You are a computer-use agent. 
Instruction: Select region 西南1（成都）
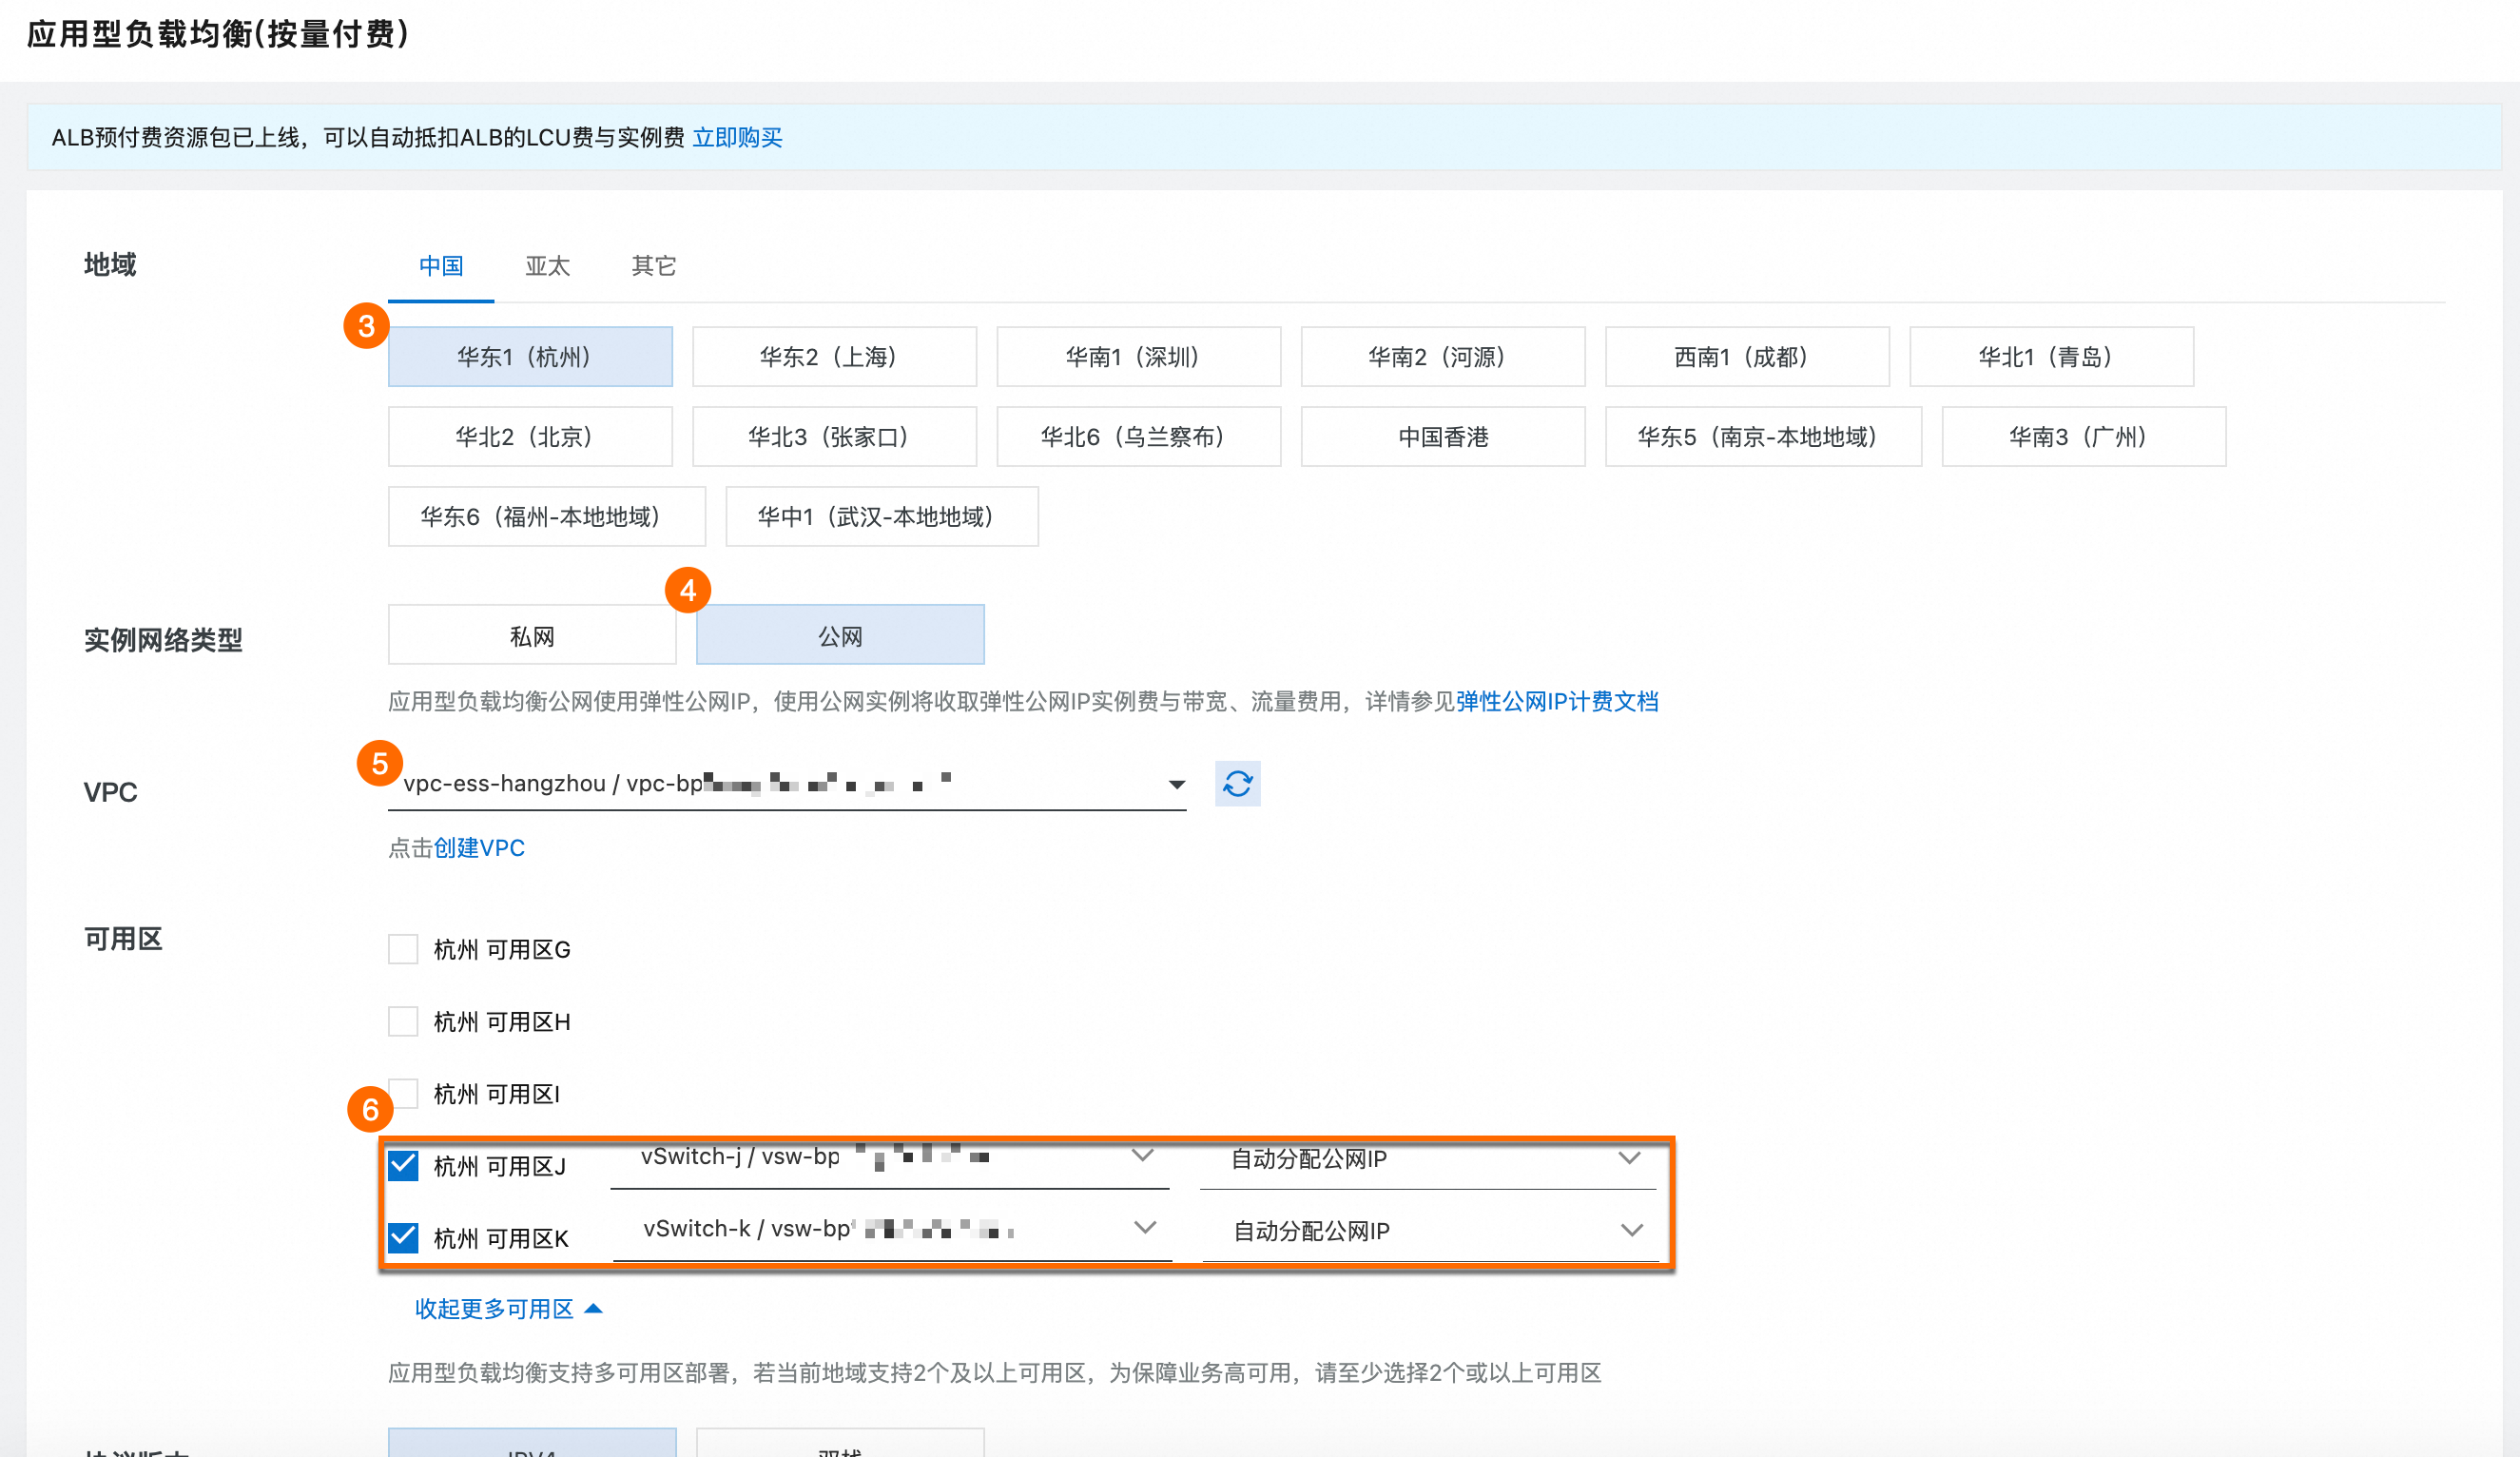(1747, 356)
